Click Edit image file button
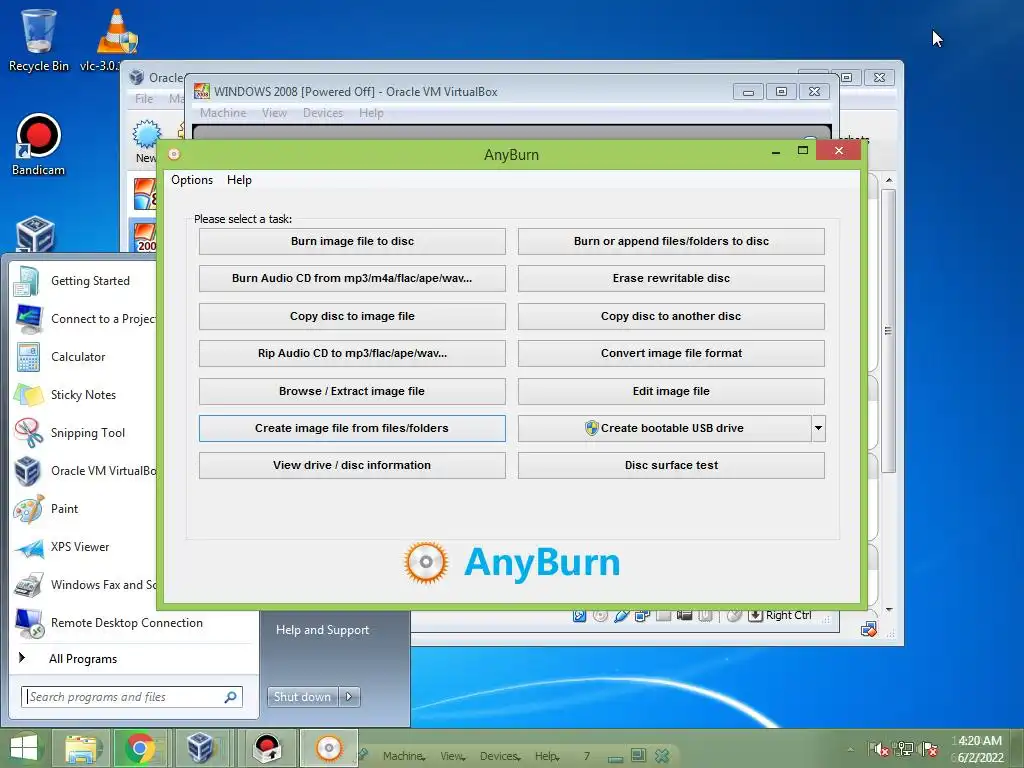 pyautogui.click(x=671, y=391)
